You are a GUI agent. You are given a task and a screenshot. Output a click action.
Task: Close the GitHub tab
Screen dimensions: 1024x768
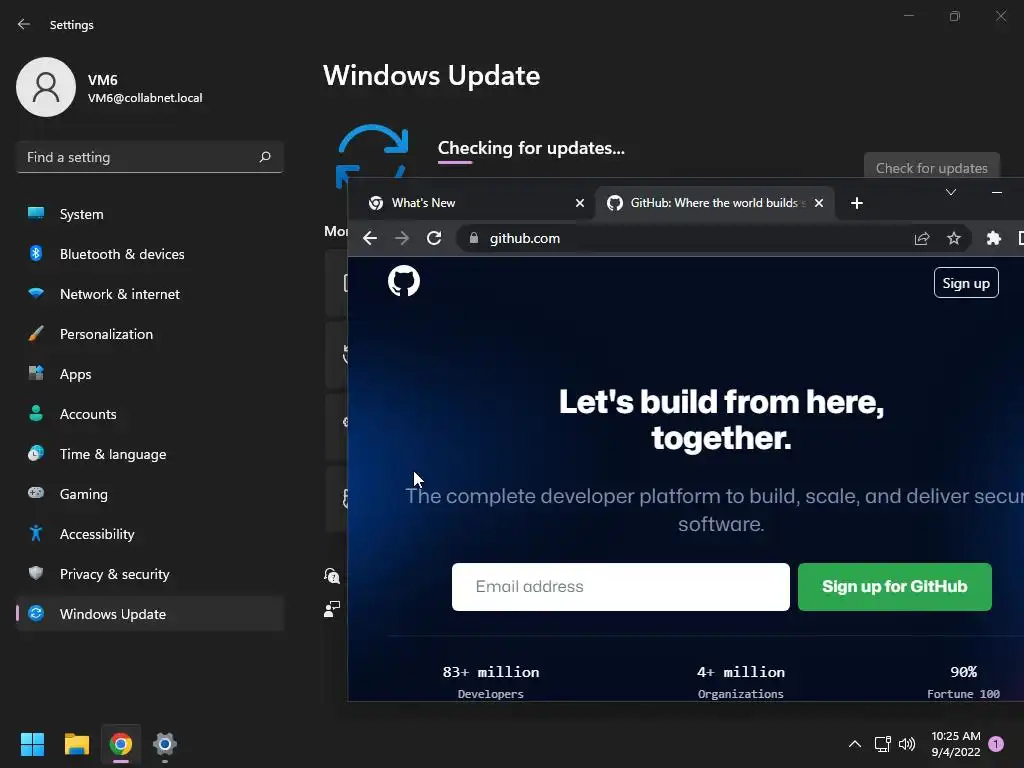point(819,203)
